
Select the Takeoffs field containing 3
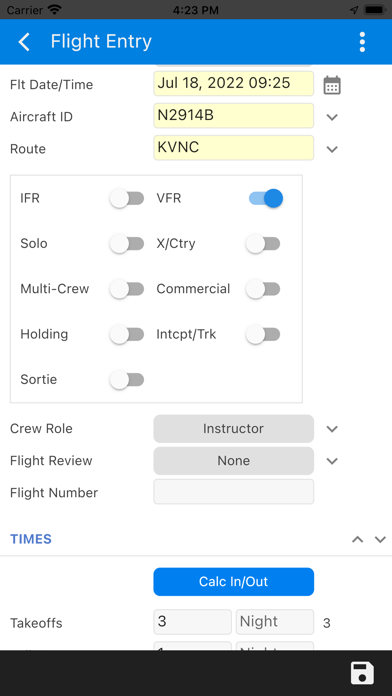[x=193, y=622]
